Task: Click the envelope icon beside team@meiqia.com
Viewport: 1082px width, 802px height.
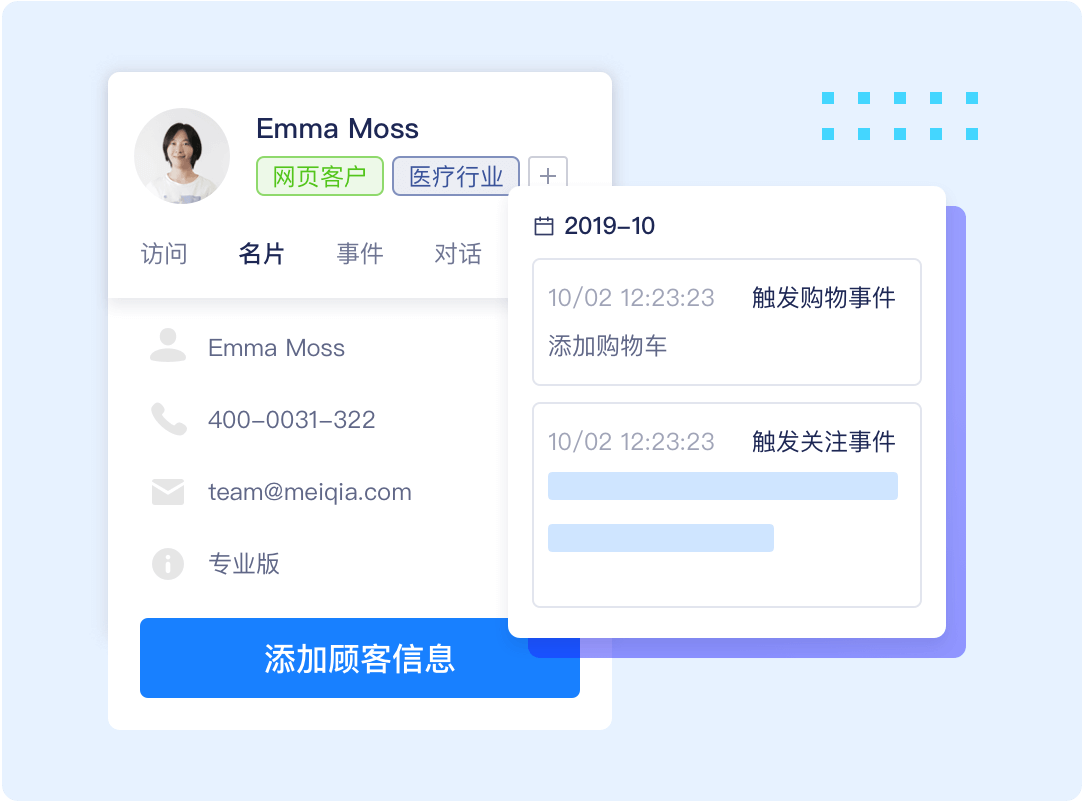Action: (170, 492)
